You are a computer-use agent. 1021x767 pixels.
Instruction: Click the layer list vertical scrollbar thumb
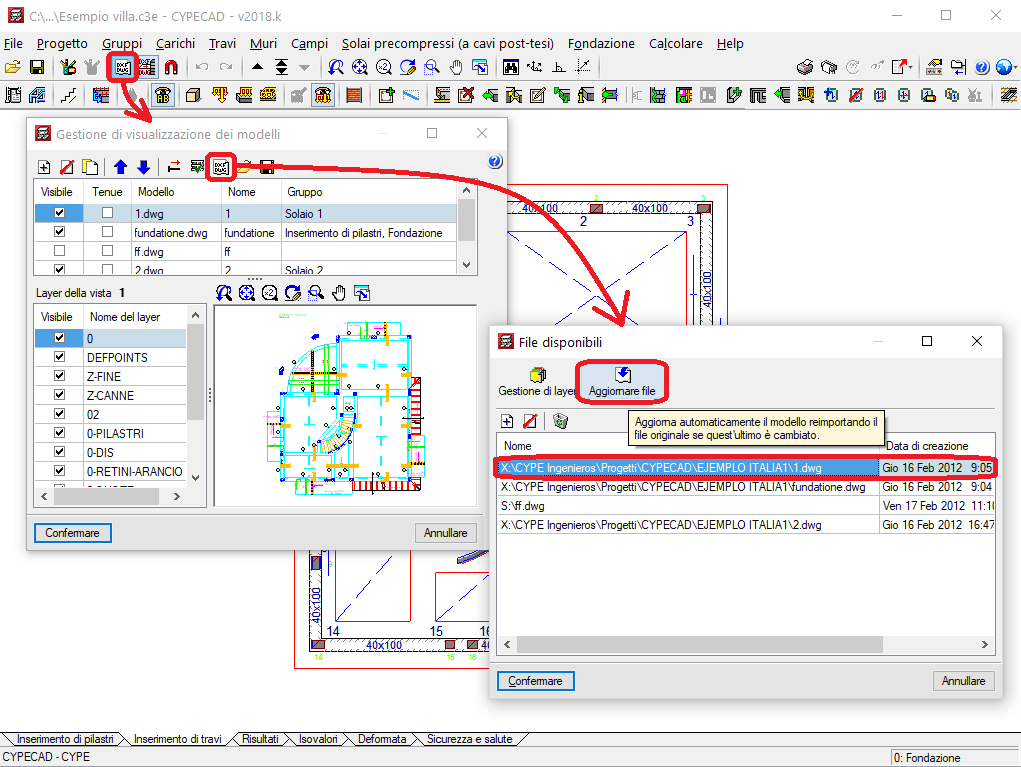(195, 372)
